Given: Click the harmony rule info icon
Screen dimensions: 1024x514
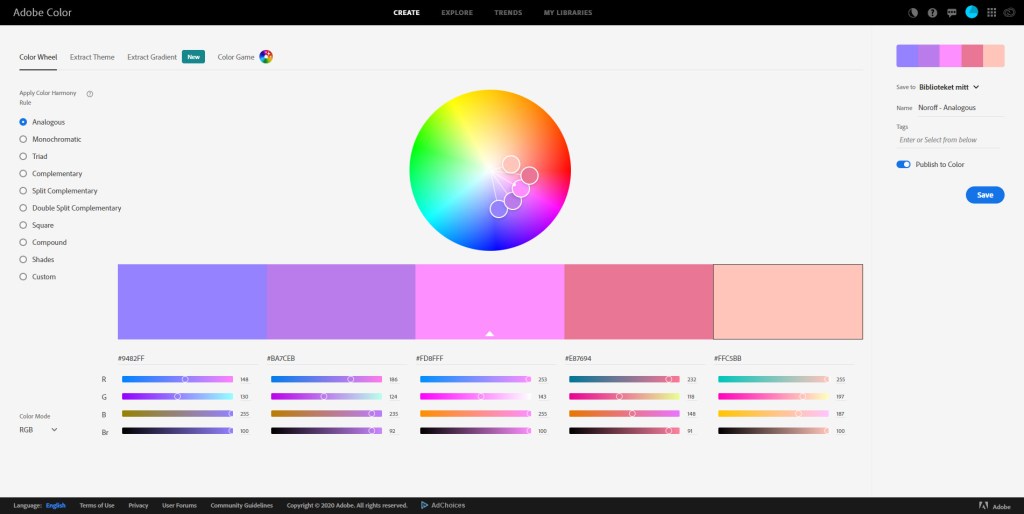Looking at the screenshot, I should pos(90,94).
